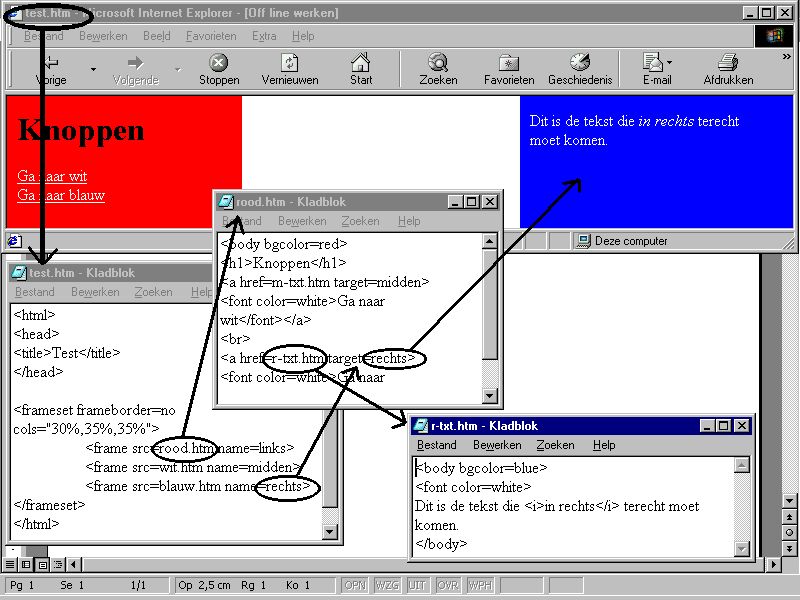800x600 pixels.
Task: Switch to Word web layout view icon
Action: pos(26,564)
